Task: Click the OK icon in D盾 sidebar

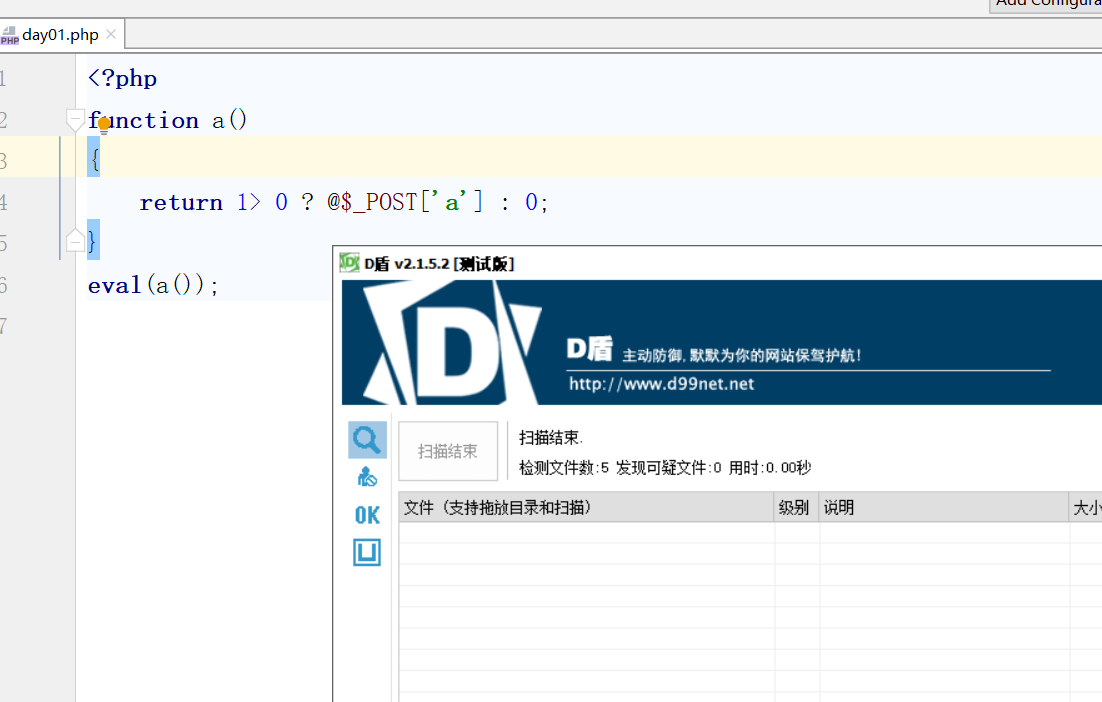Action: [x=367, y=515]
